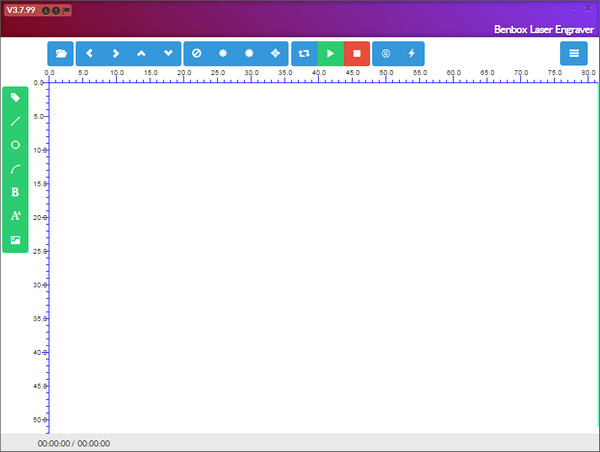The width and height of the screenshot is (600, 452).
Task: Move laser down with down chevron
Action: click(x=168, y=53)
